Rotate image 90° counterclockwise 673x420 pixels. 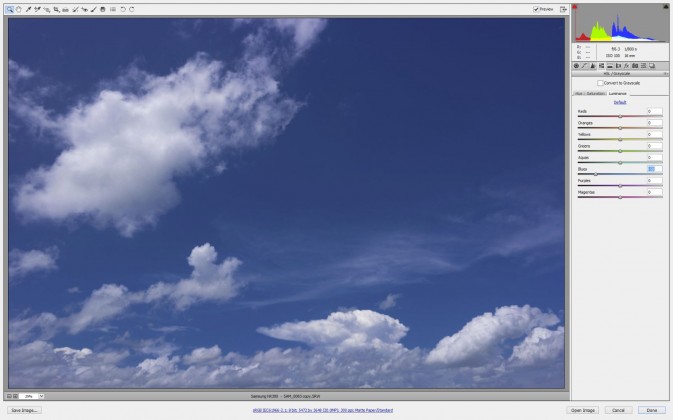pyautogui.click(x=123, y=9)
